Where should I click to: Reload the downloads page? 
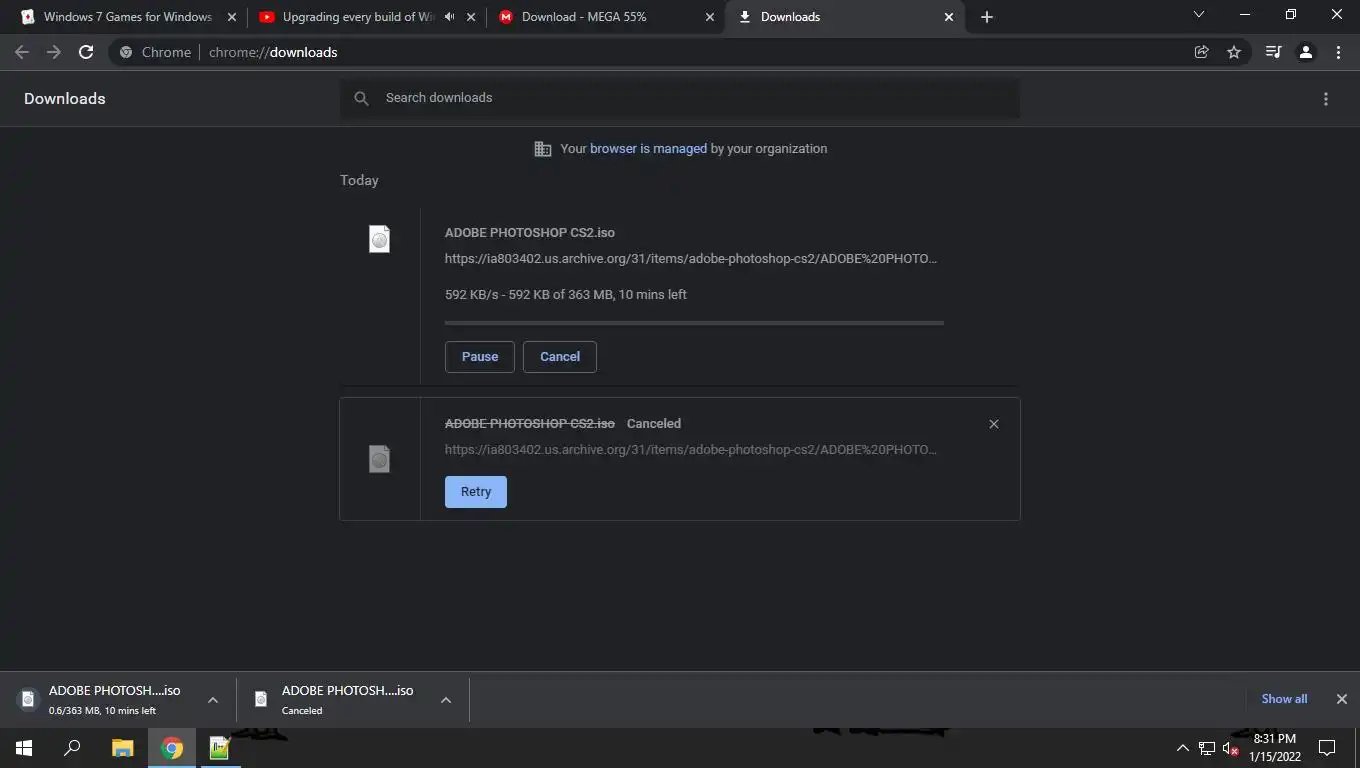(x=86, y=52)
